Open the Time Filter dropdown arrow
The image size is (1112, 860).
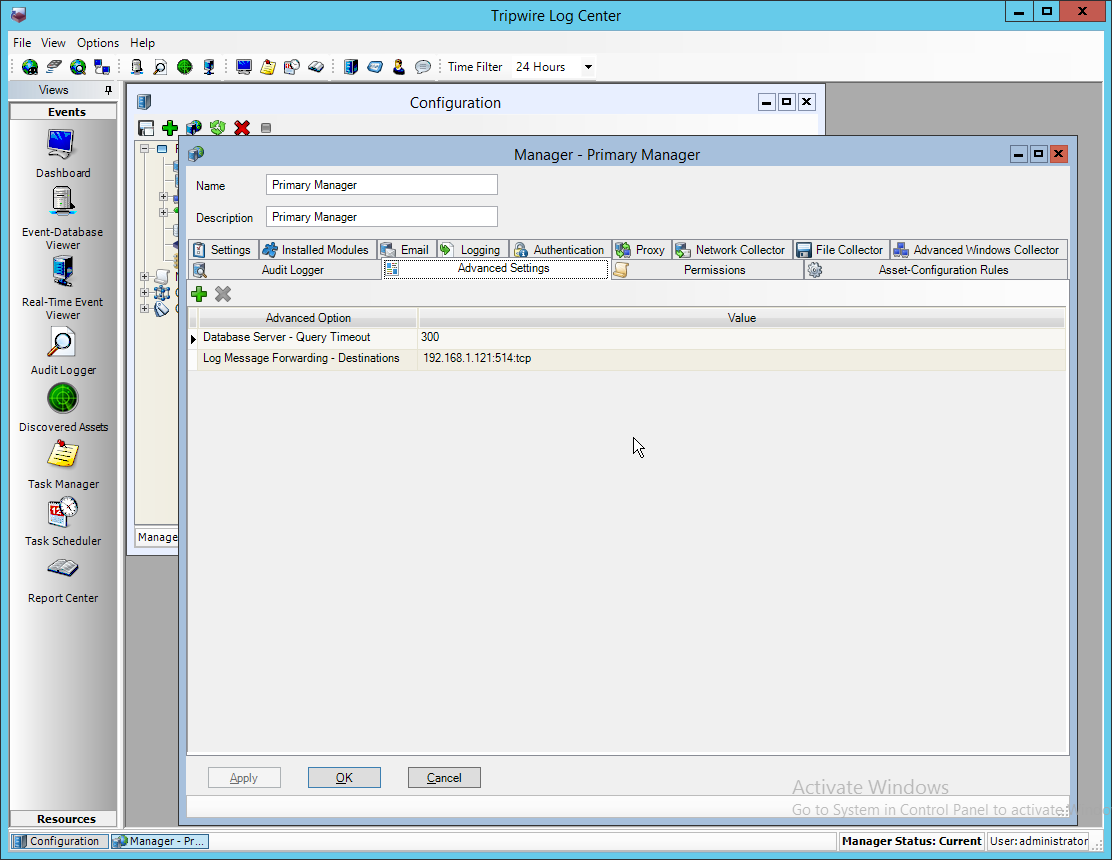click(588, 67)
